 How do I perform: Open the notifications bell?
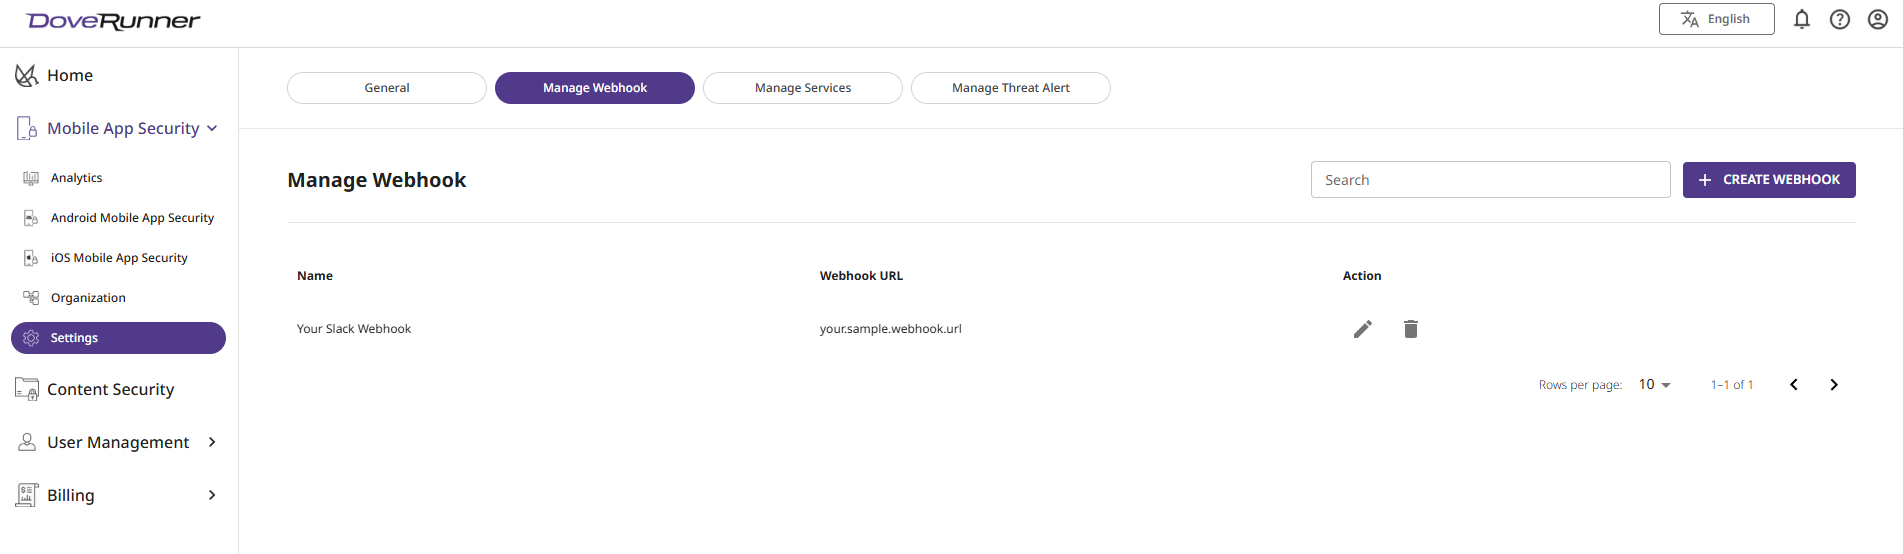coord(1802,19)
